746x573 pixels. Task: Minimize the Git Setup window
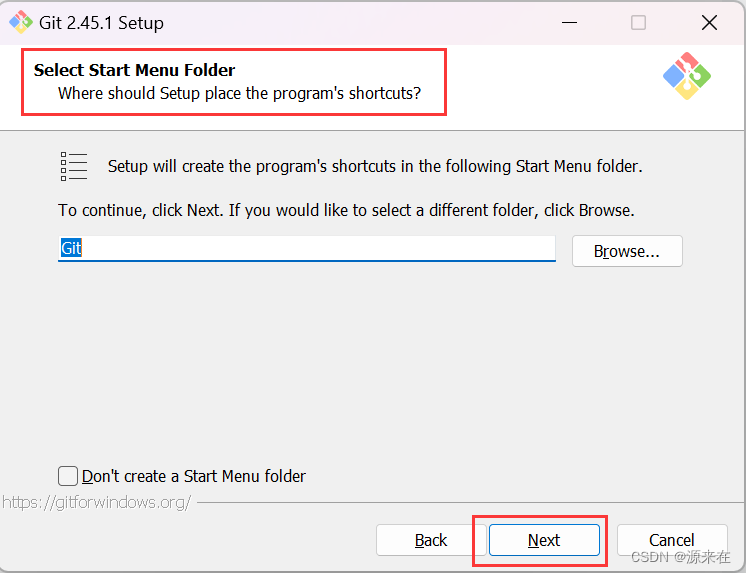[x=569, y=22]
